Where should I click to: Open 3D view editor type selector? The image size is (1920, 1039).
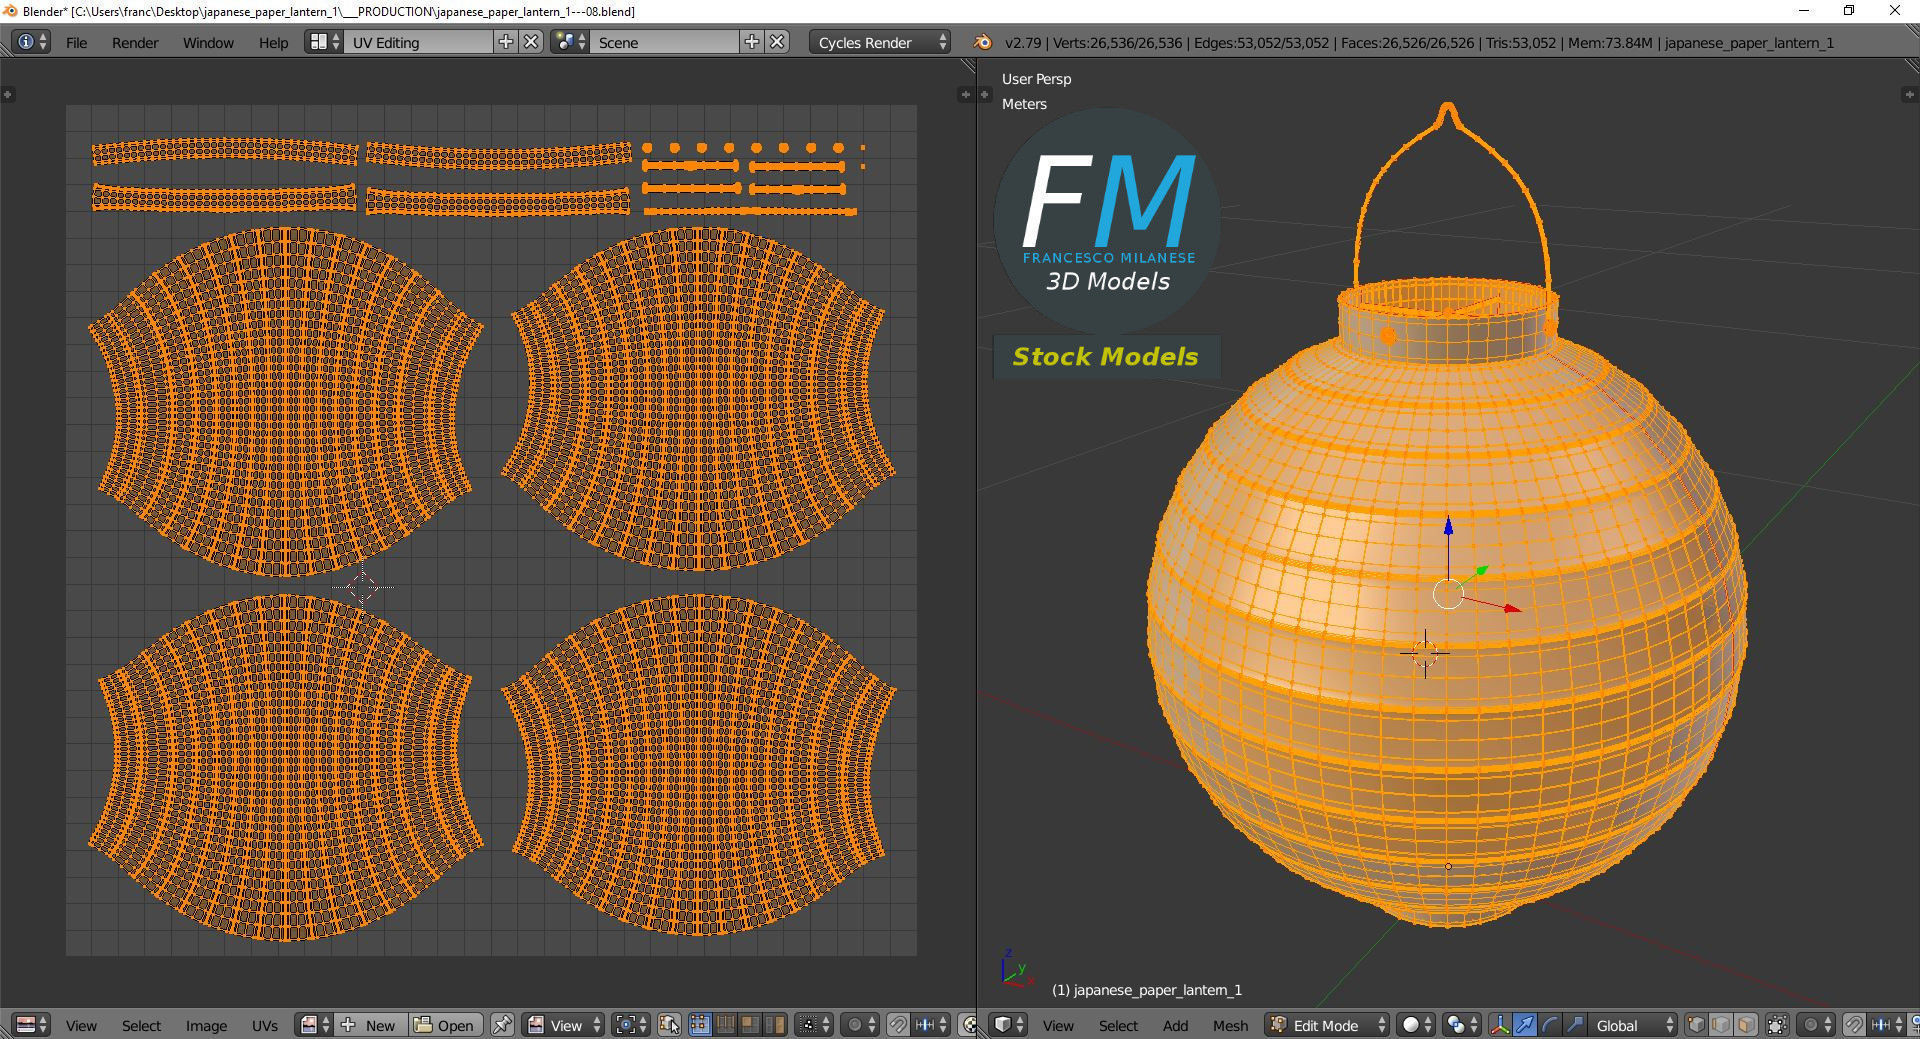(x=1008, y=1025)
